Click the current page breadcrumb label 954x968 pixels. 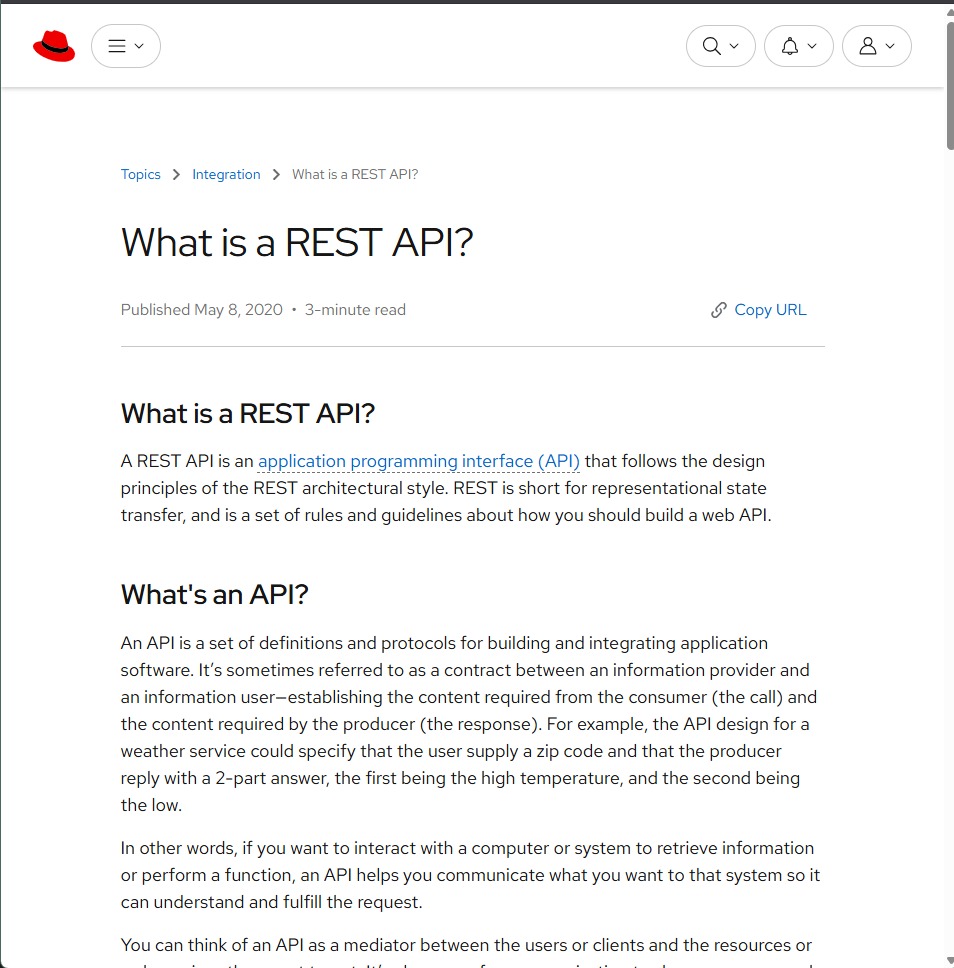354,174
